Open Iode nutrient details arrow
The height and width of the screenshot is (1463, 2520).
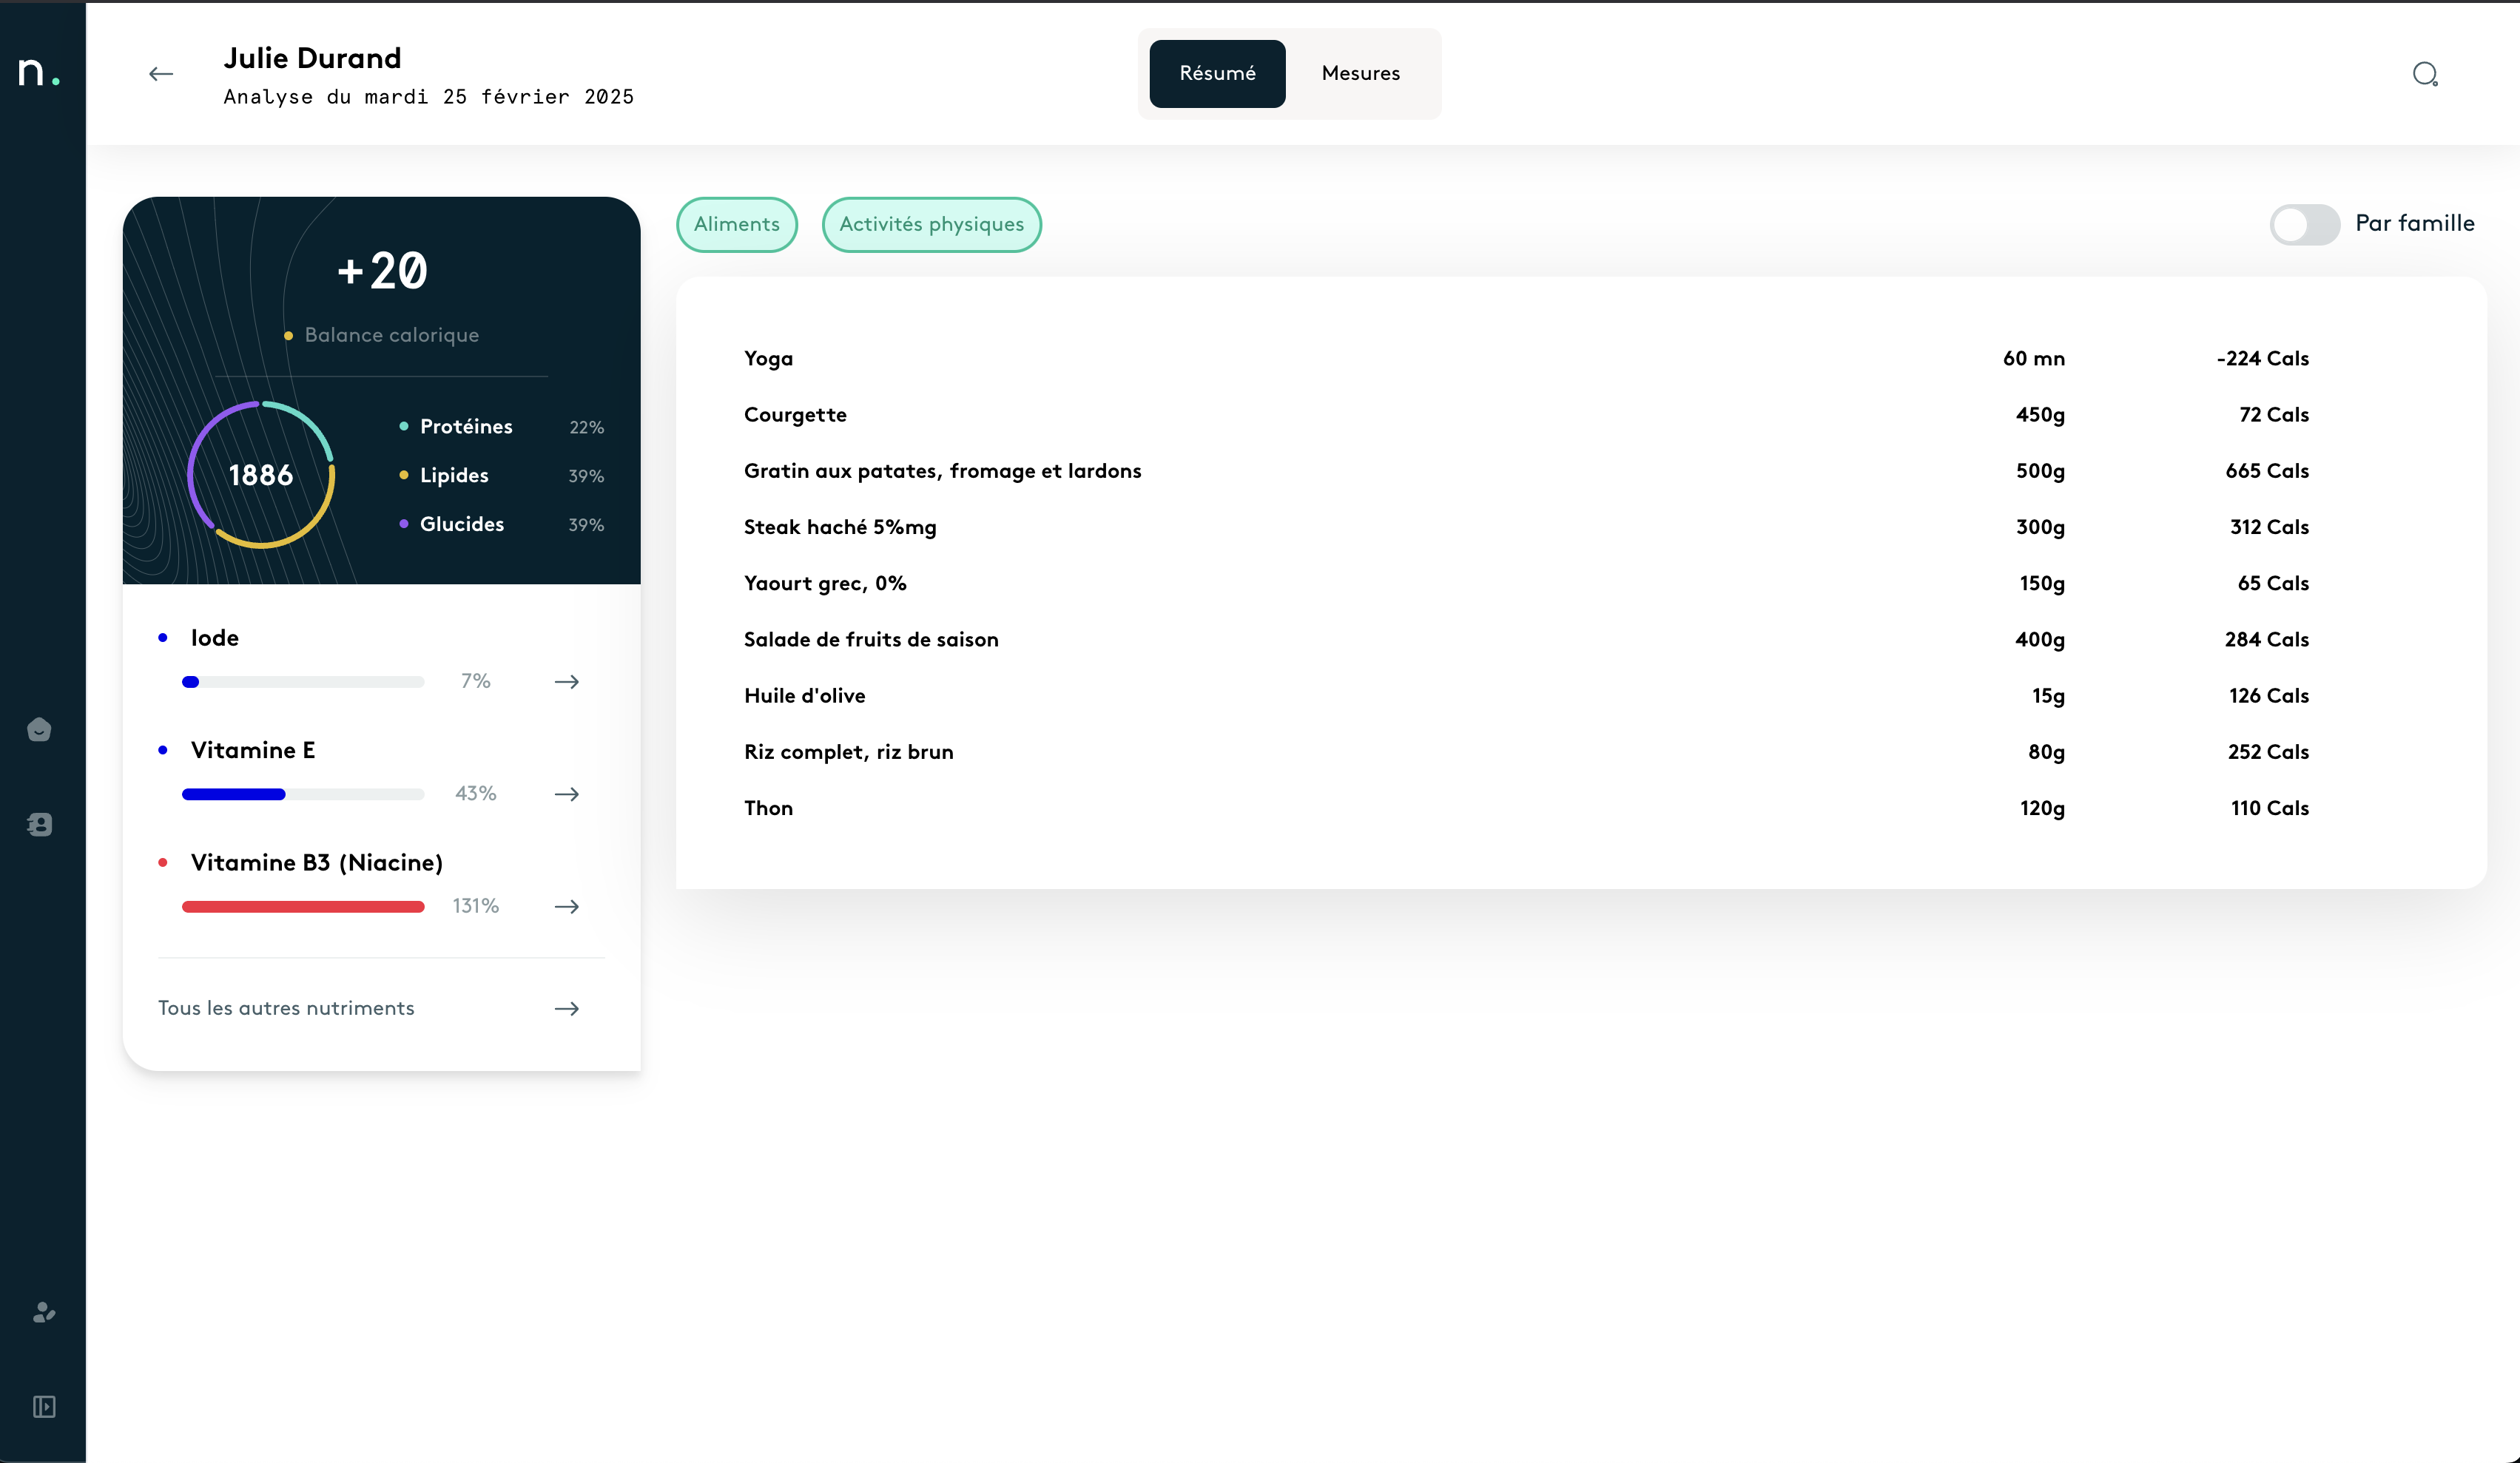click(x=566, y=682)
